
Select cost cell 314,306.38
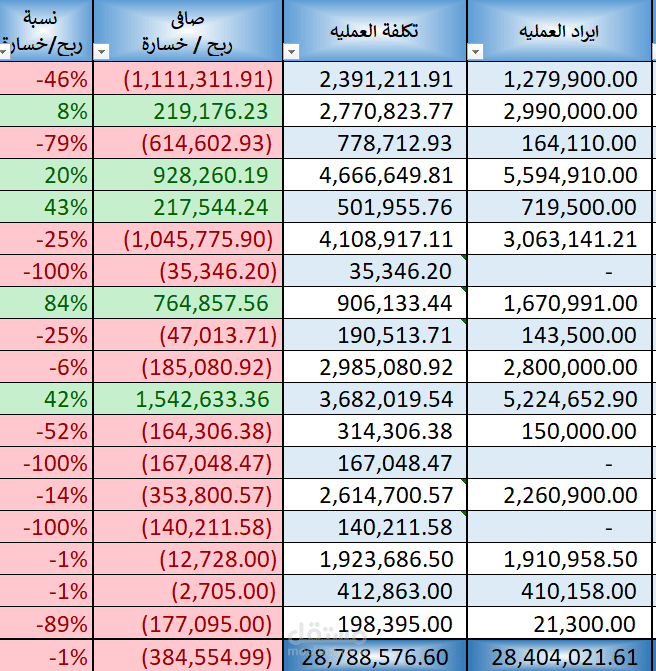(375, 431)
